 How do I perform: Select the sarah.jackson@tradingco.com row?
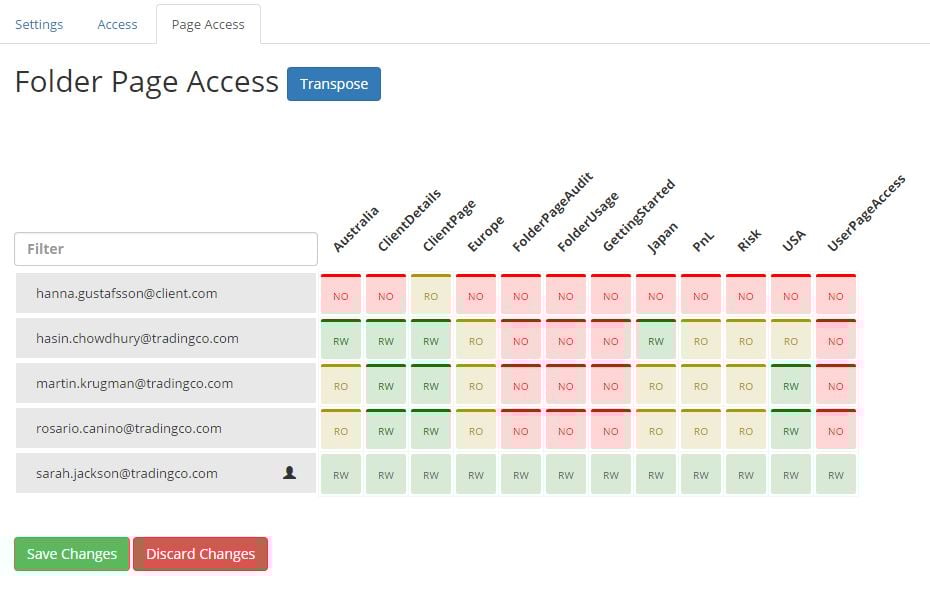(x=166, y=473)
